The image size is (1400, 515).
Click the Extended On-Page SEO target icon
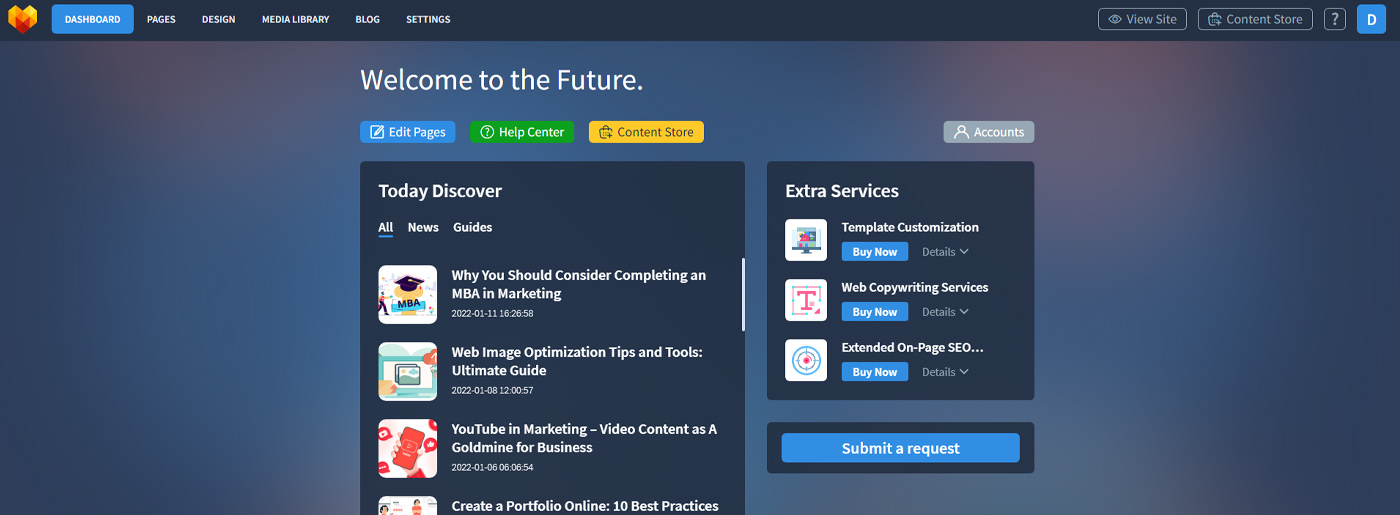(806, 360)
